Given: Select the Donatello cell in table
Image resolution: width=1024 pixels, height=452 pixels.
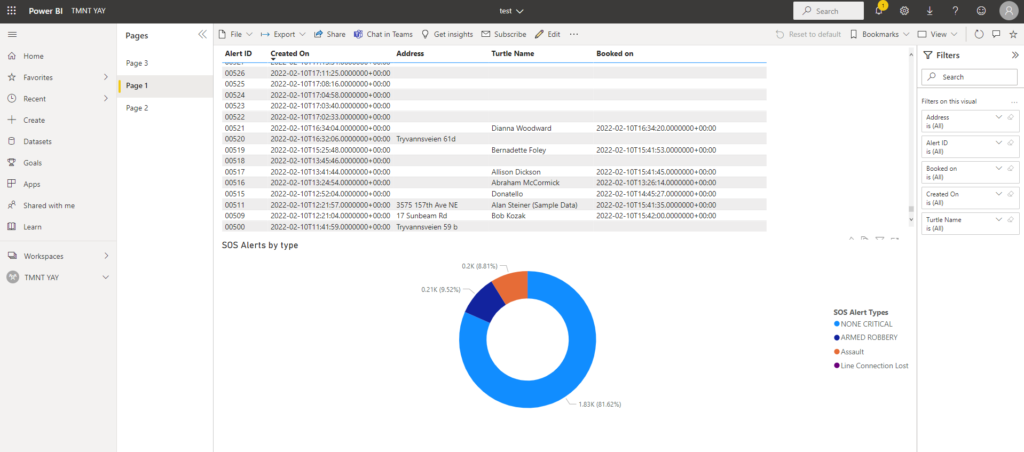Looking at the screenshot, I should [508, 193].
